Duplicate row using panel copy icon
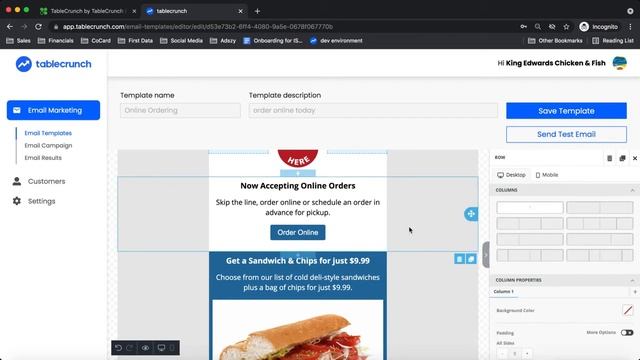The width and height of the screenshot is (640, 360). [622, 158]
